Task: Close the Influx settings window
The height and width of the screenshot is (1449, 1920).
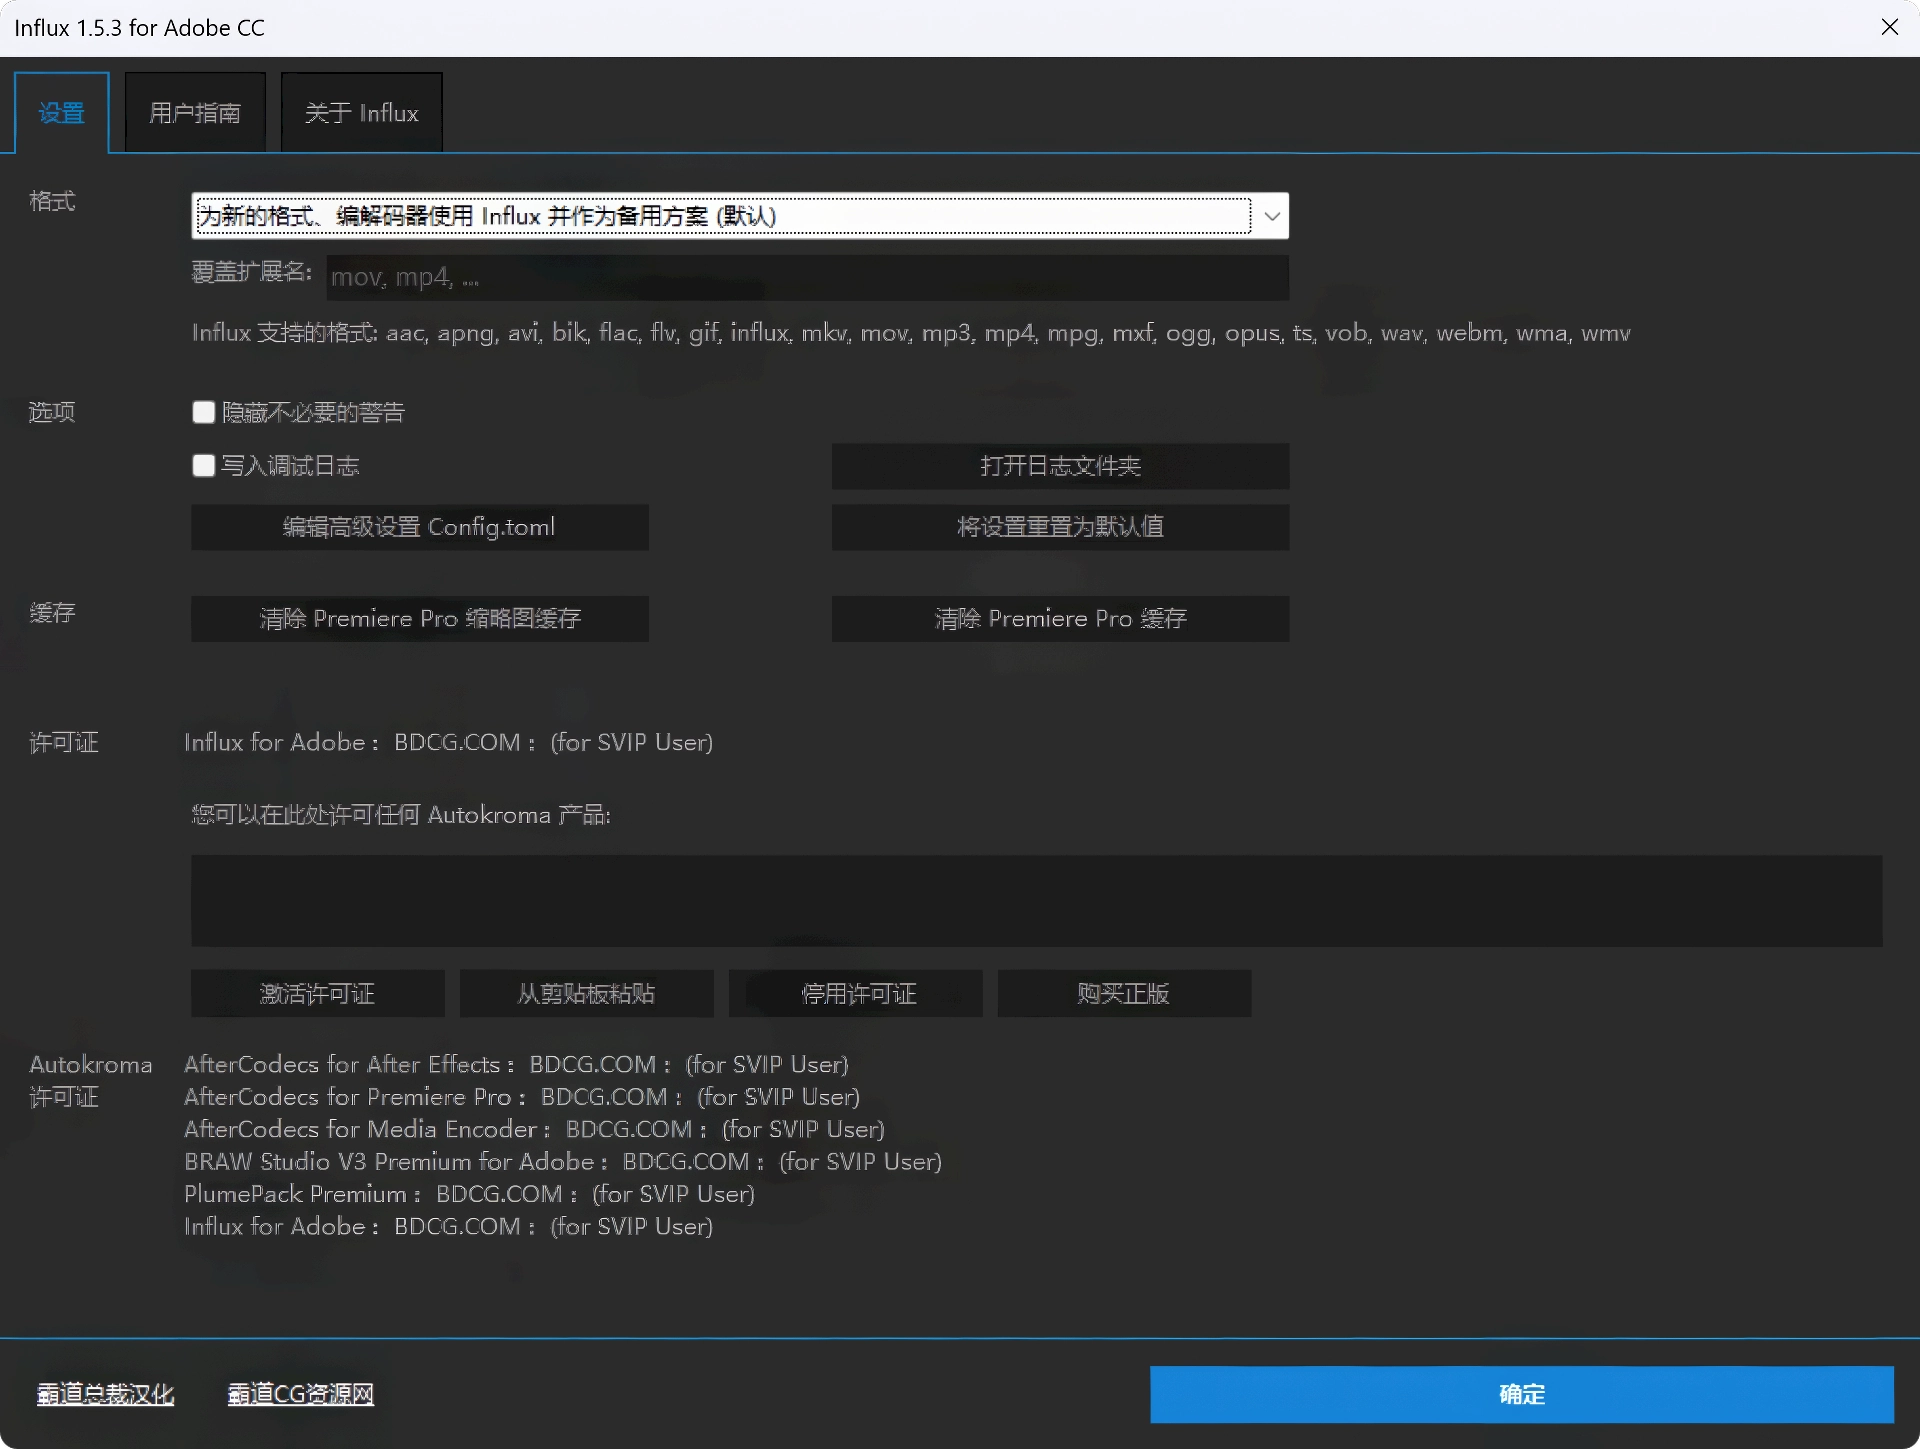Action: (x=1890, y=27)
